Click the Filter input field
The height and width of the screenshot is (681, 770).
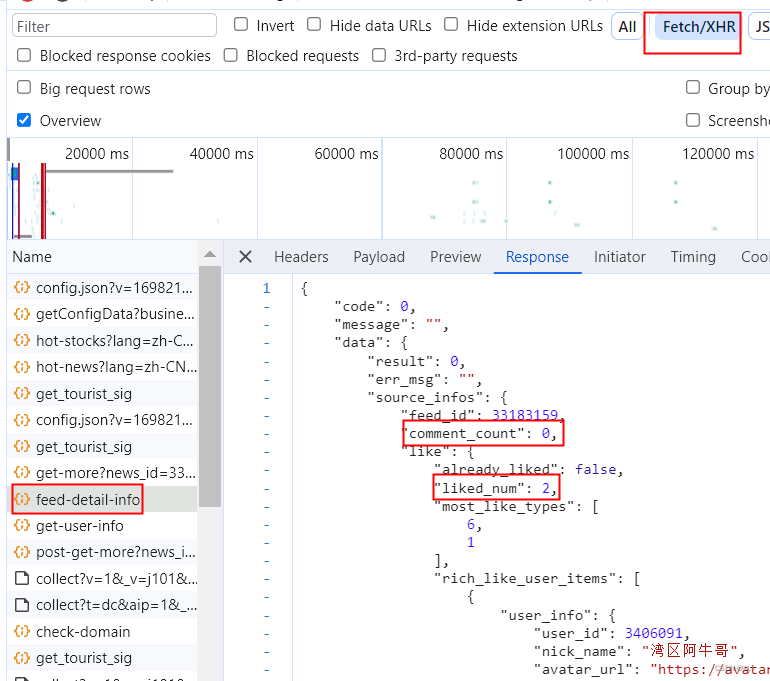114,26
